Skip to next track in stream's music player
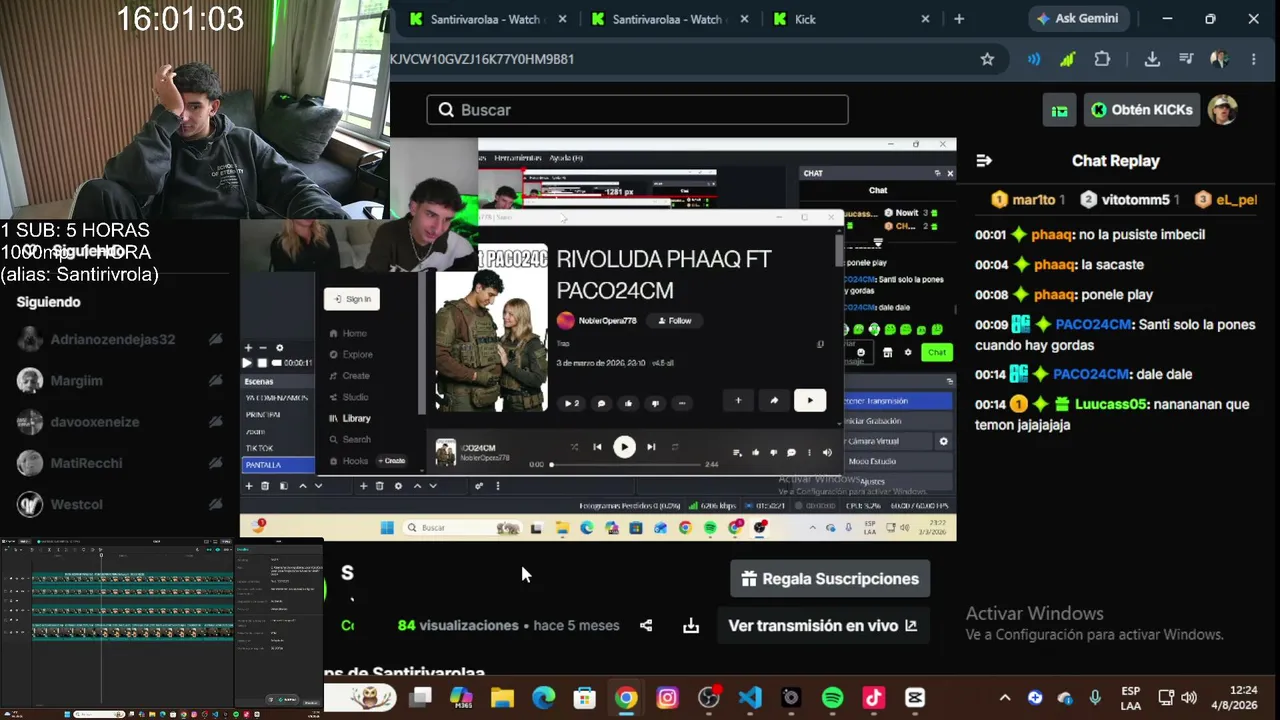Image resolution: width=1280 pixels, height=720 pixels. 651,447
